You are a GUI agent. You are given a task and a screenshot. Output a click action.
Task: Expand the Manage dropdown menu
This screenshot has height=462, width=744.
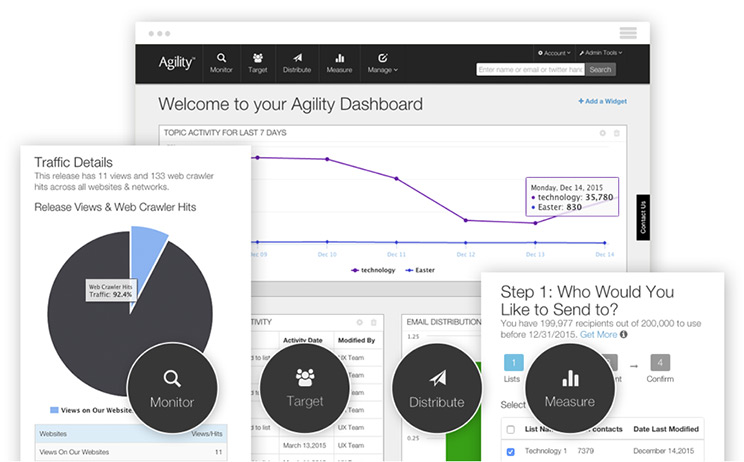[382, 62]
